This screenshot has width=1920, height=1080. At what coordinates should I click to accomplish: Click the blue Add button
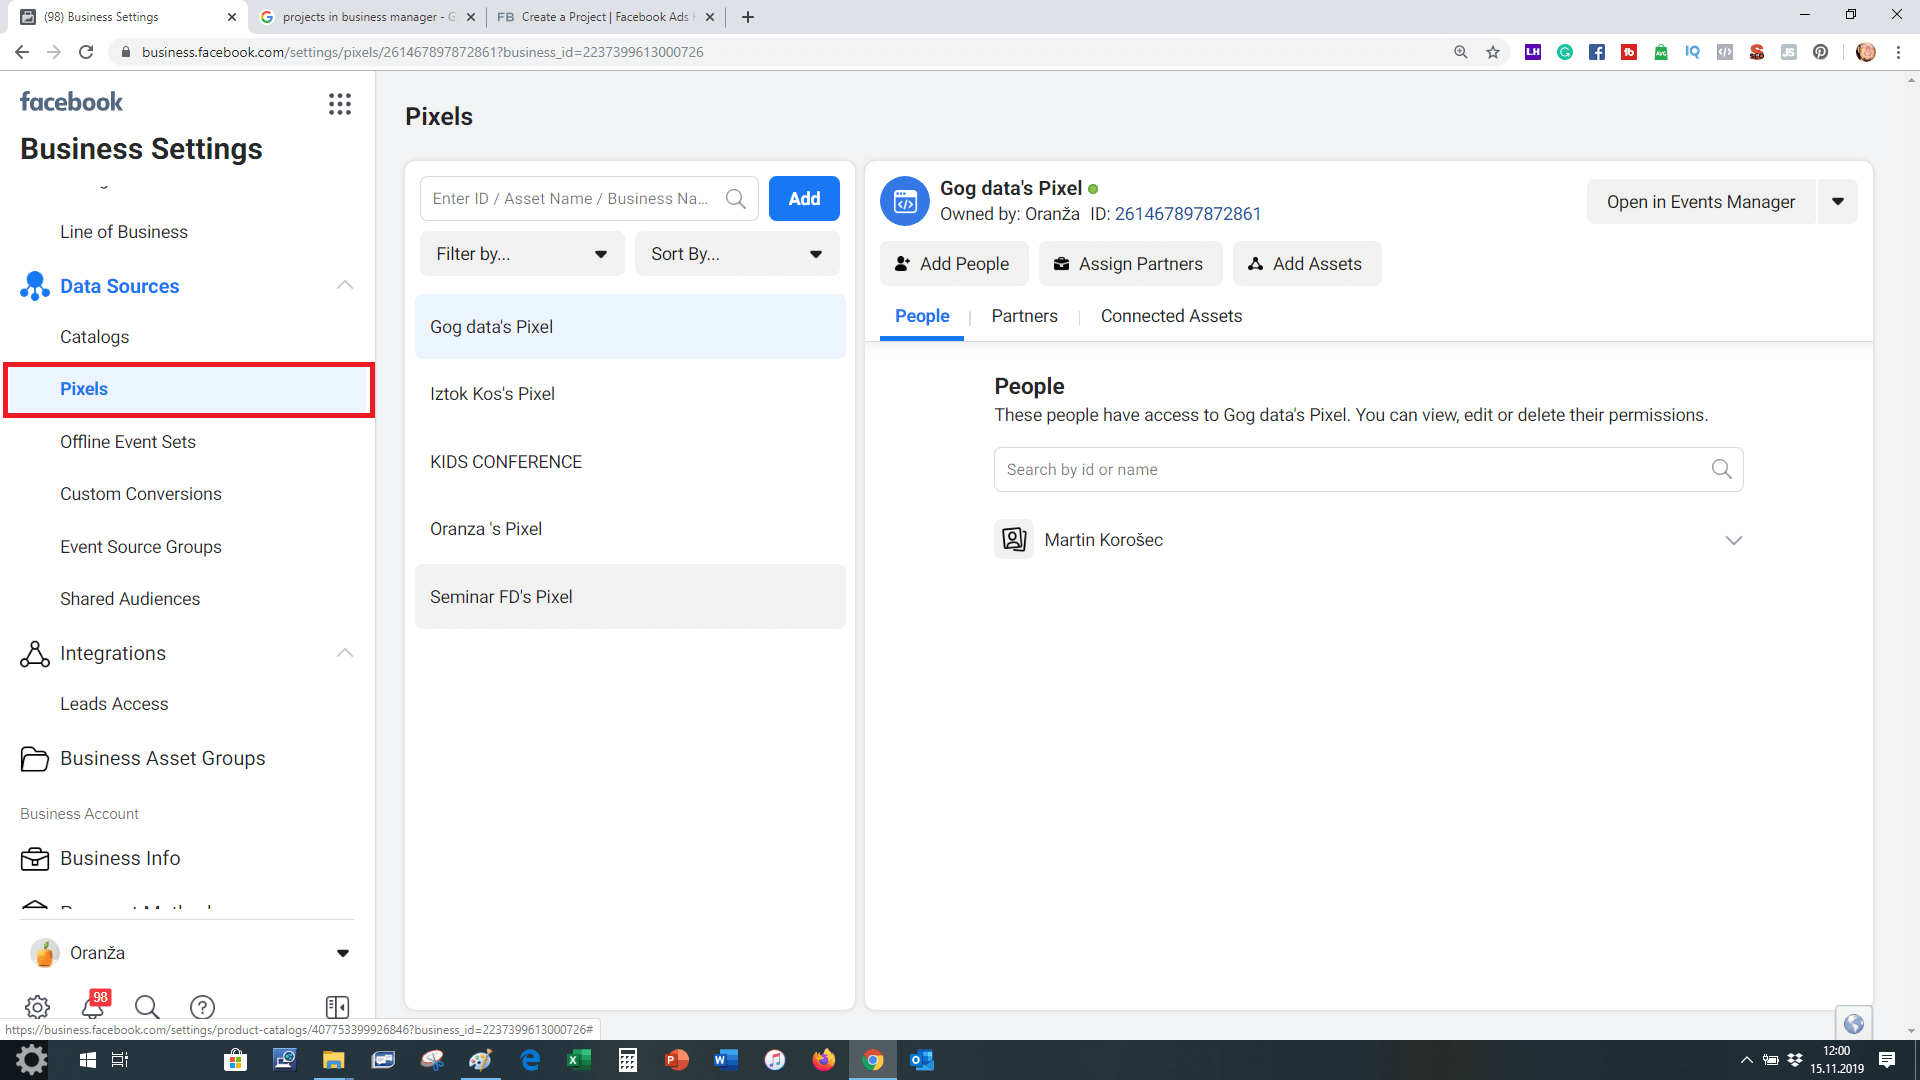(804, 199)
